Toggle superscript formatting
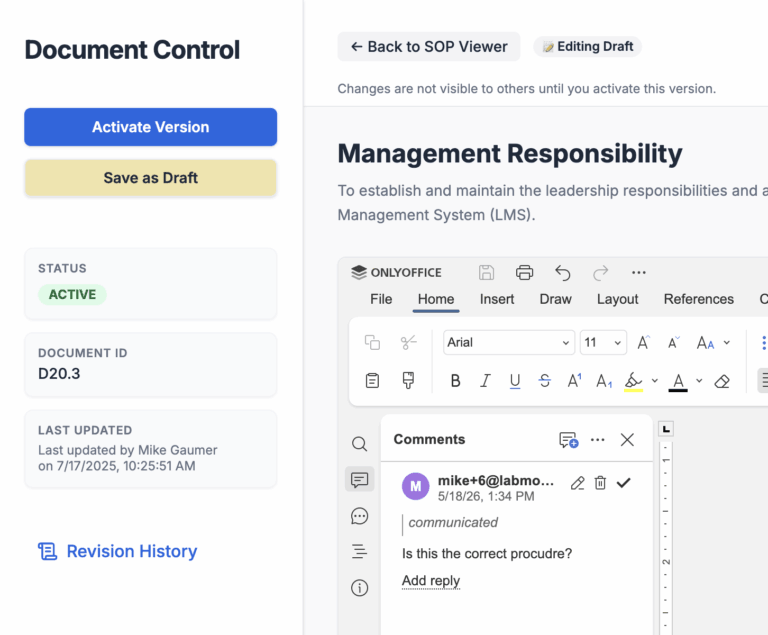The width and height of the screenshot is (768, 635). [574, 380]
